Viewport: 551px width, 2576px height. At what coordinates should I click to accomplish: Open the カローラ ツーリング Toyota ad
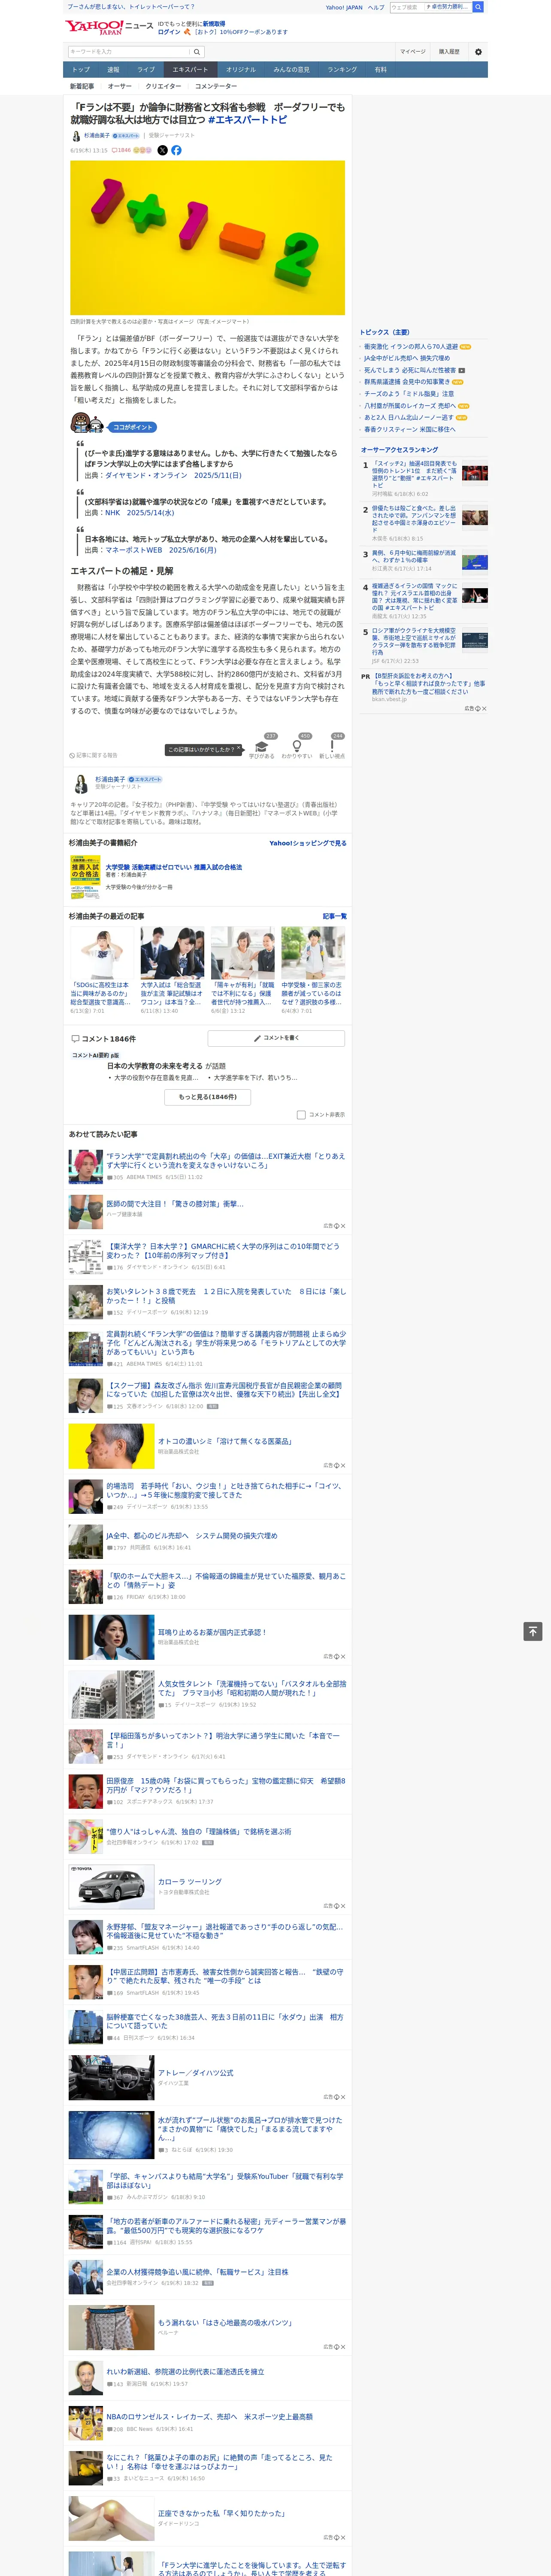pos(190,1882)
